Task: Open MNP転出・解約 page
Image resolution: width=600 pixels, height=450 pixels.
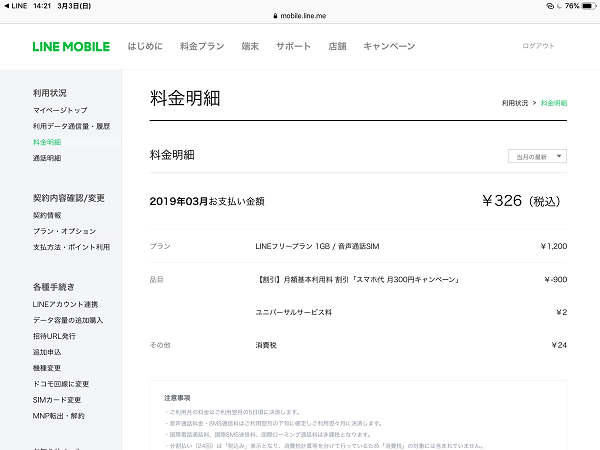Action: tap(59, 416)
